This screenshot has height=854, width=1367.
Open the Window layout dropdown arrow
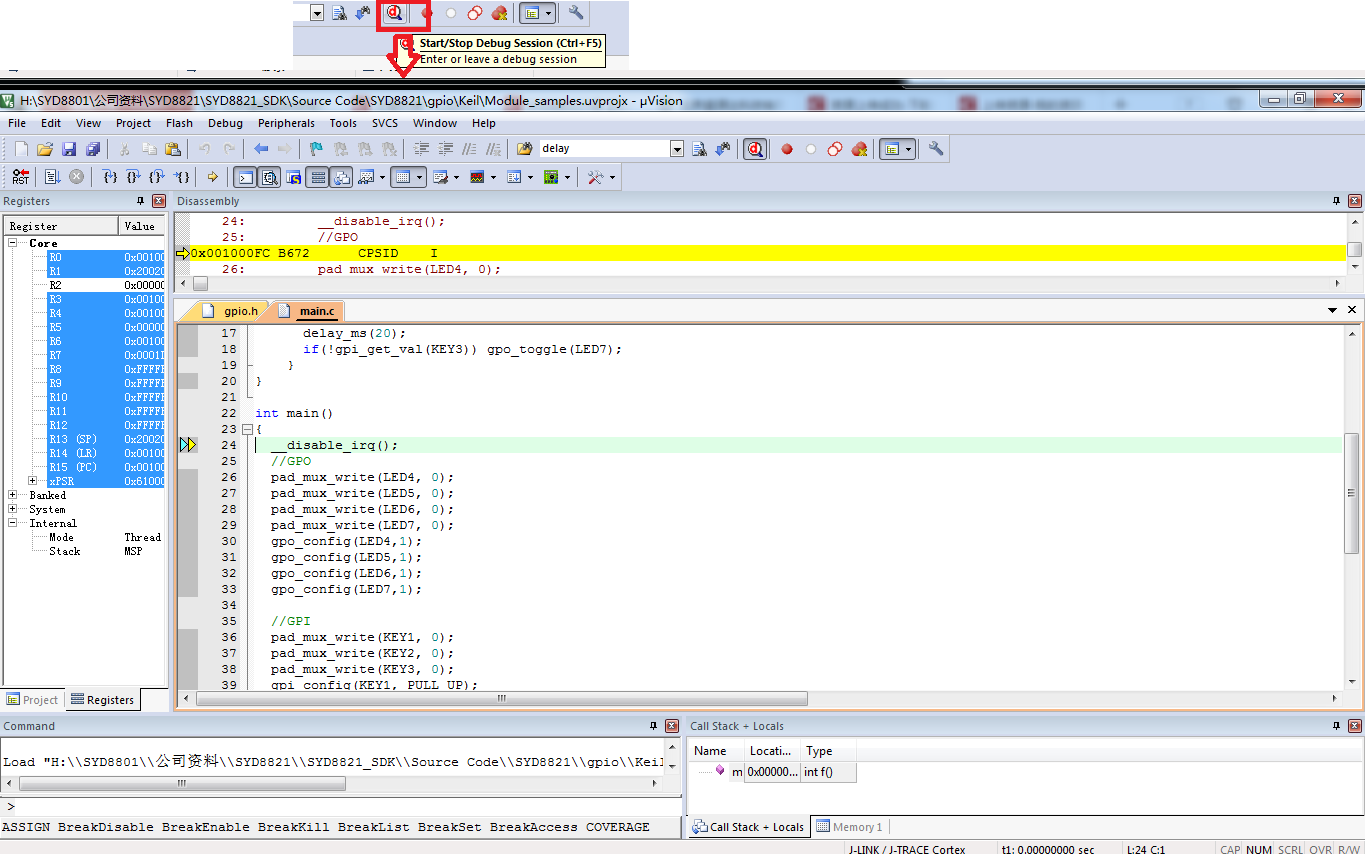[909, 149]
